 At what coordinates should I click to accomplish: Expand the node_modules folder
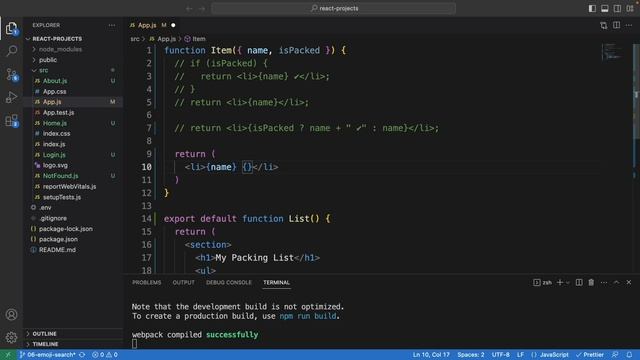(60, 49)
